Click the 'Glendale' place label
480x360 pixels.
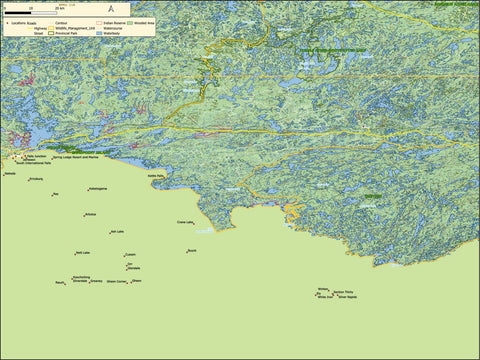click(x=134, y=268)
